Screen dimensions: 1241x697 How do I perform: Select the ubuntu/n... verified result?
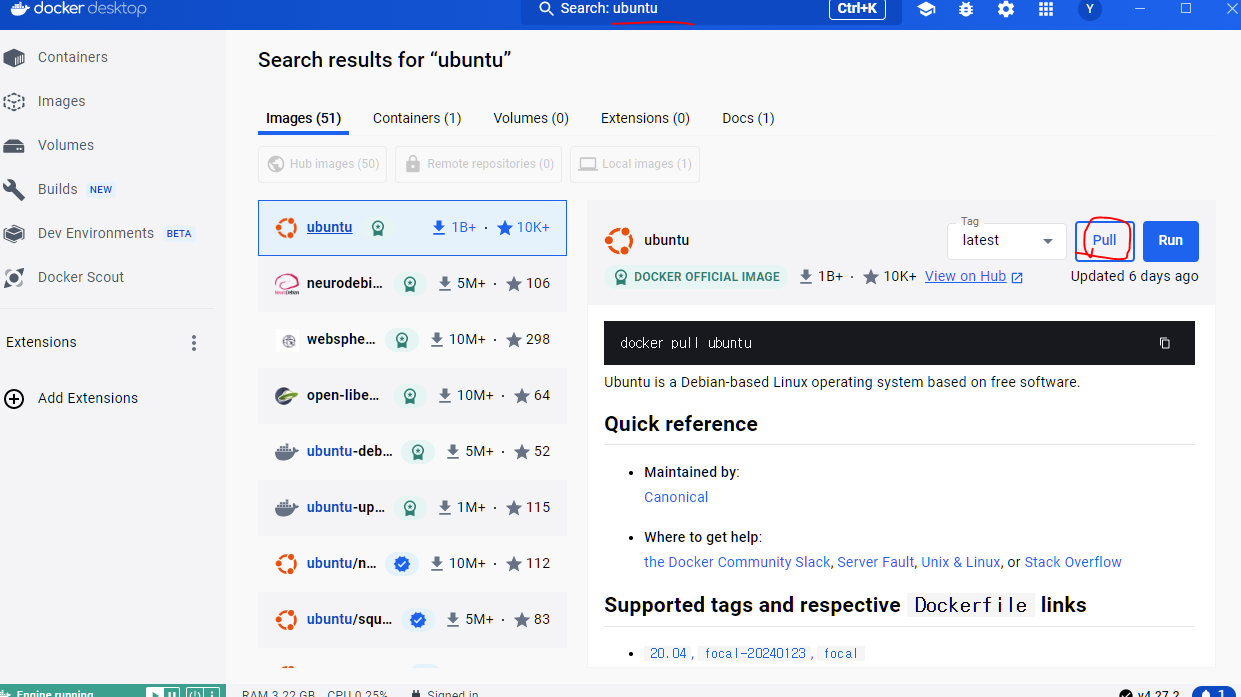pyautogui.click(x=412, y=564)
